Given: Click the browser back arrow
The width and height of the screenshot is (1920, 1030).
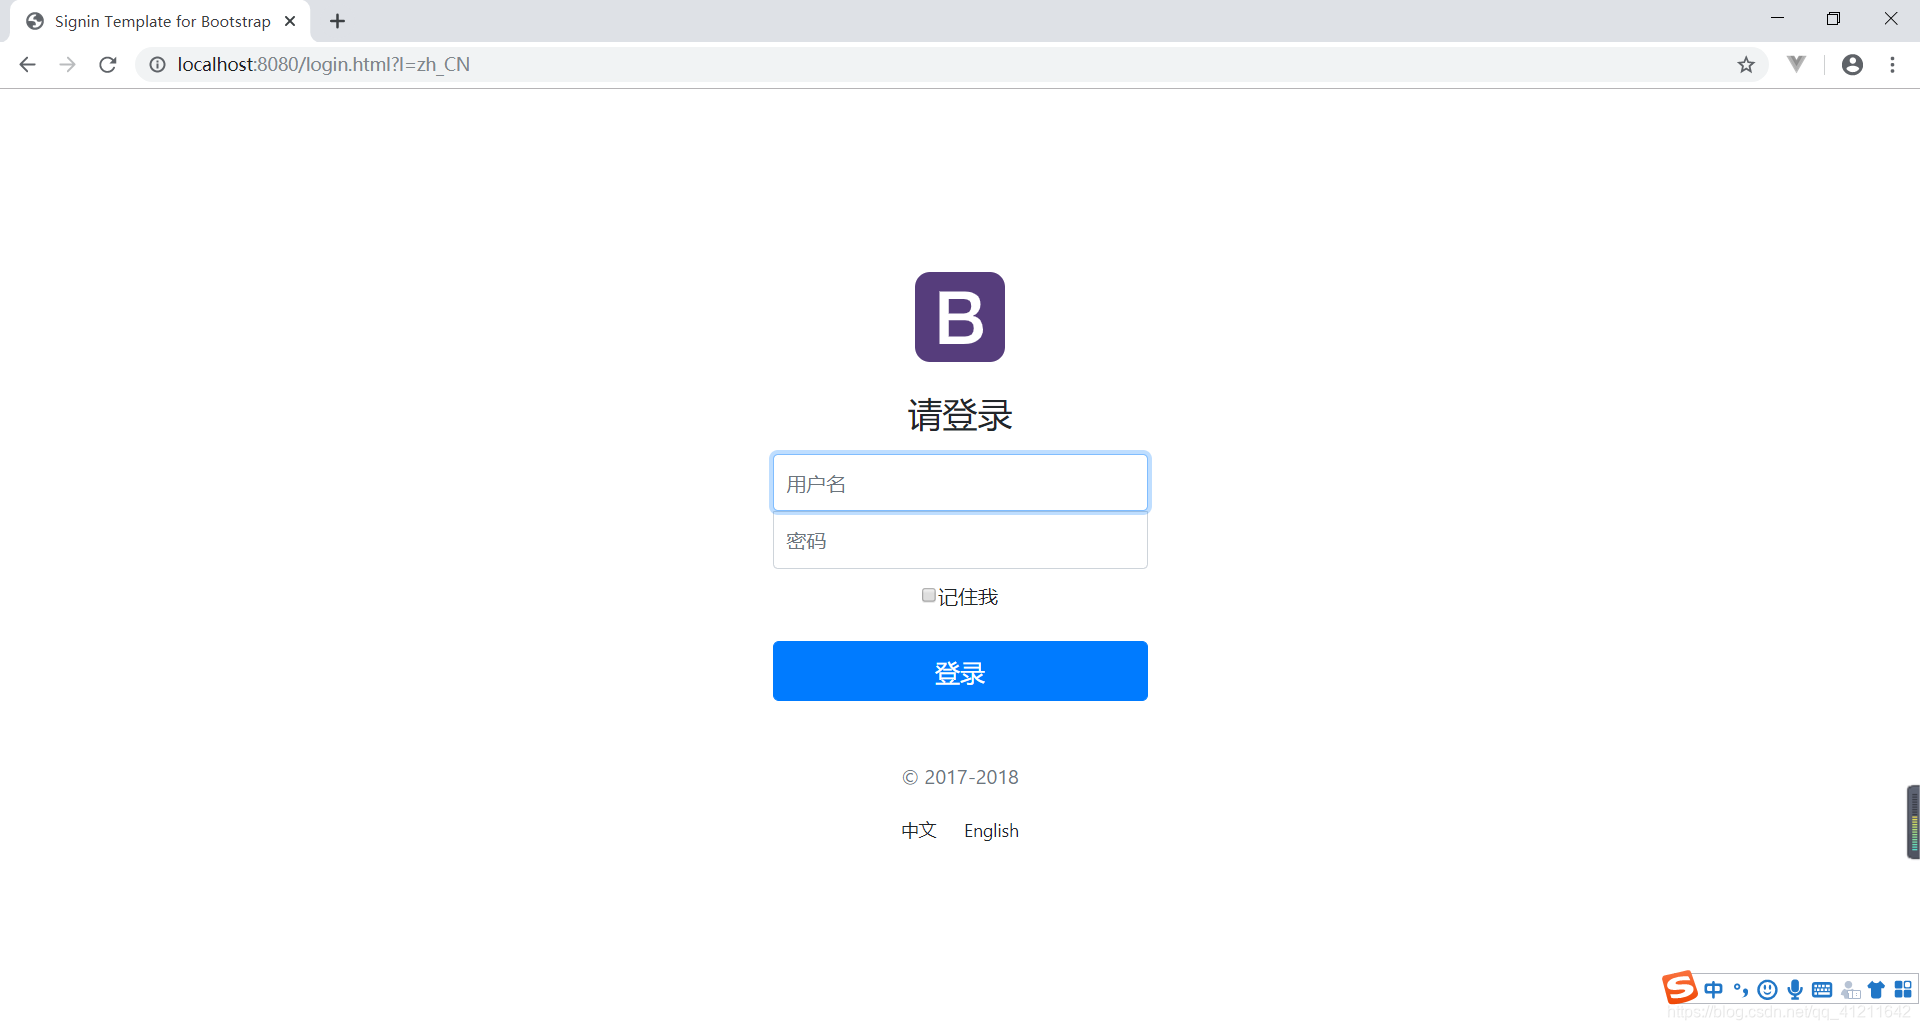Looking at the screenshot, I should coord(27,65).
